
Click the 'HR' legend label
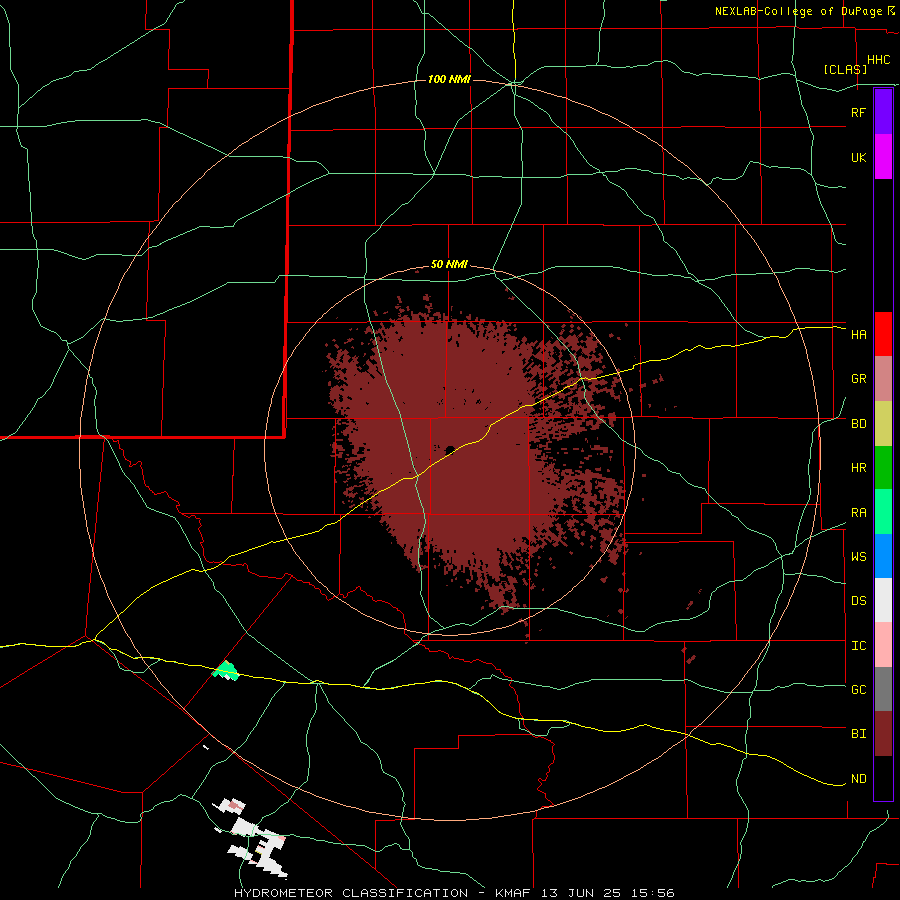coord(858,468)
